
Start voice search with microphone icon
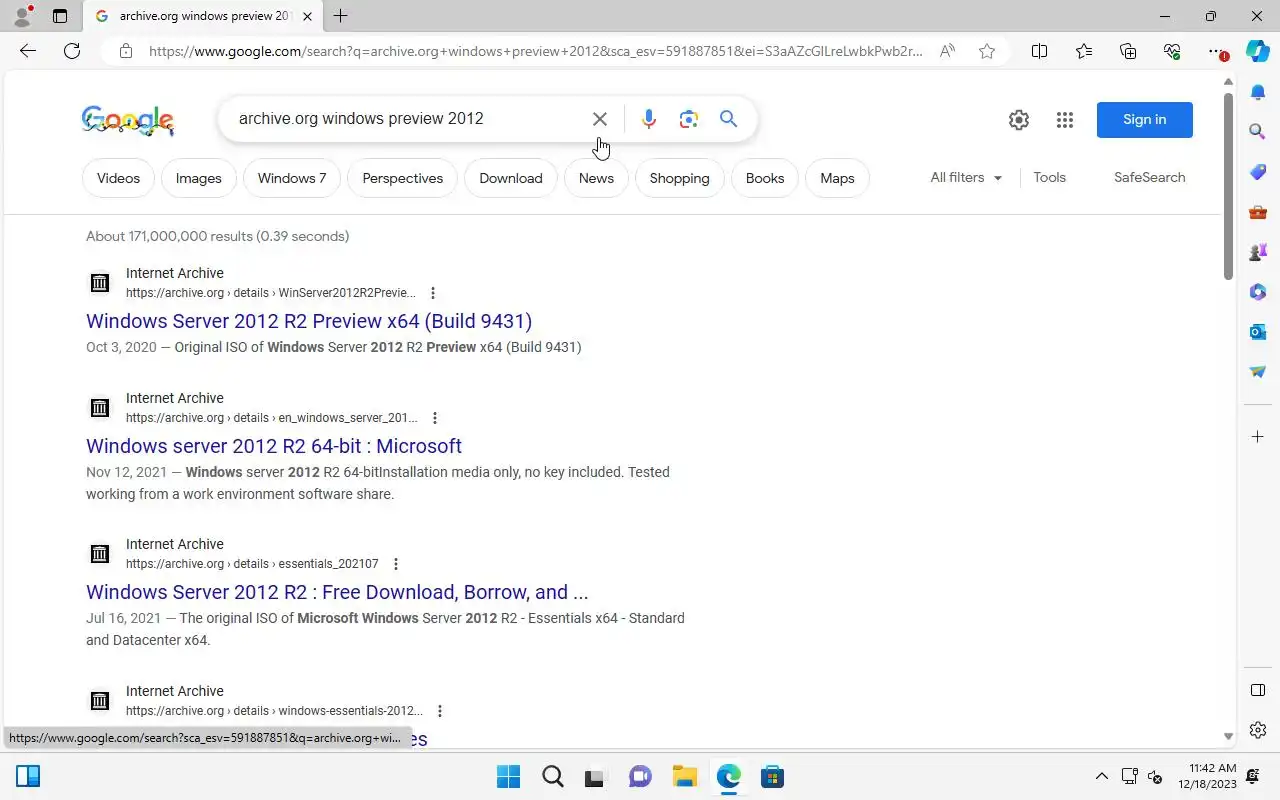pos(649,119)
